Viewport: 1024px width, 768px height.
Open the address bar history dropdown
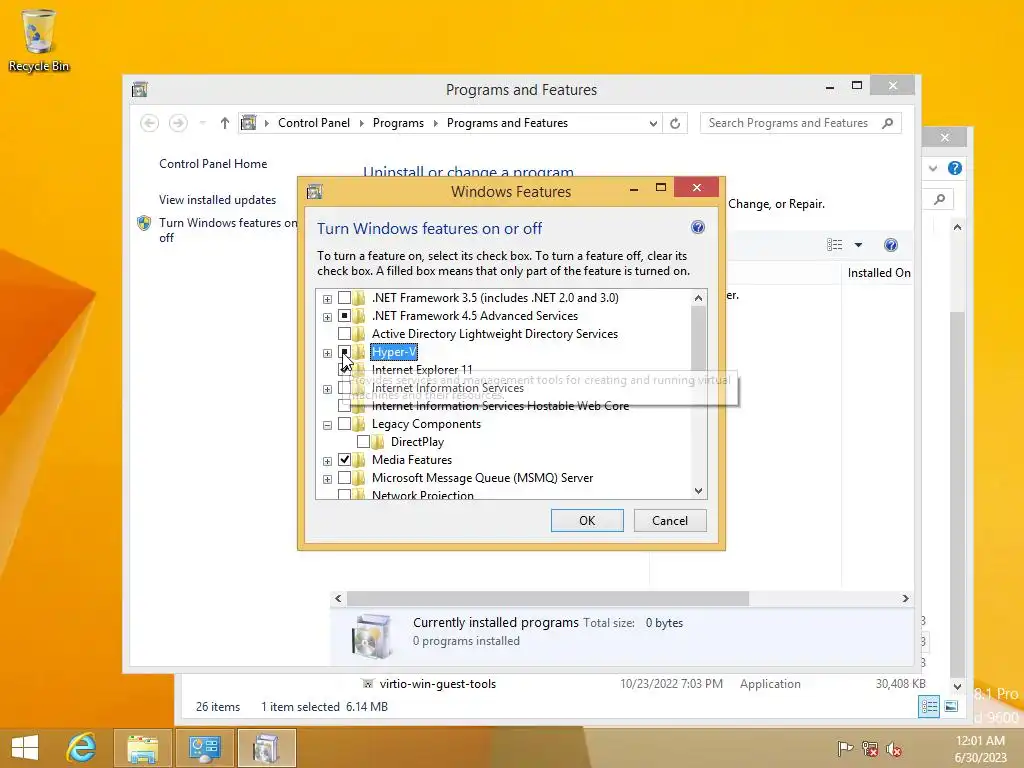(x=652, y=123)
